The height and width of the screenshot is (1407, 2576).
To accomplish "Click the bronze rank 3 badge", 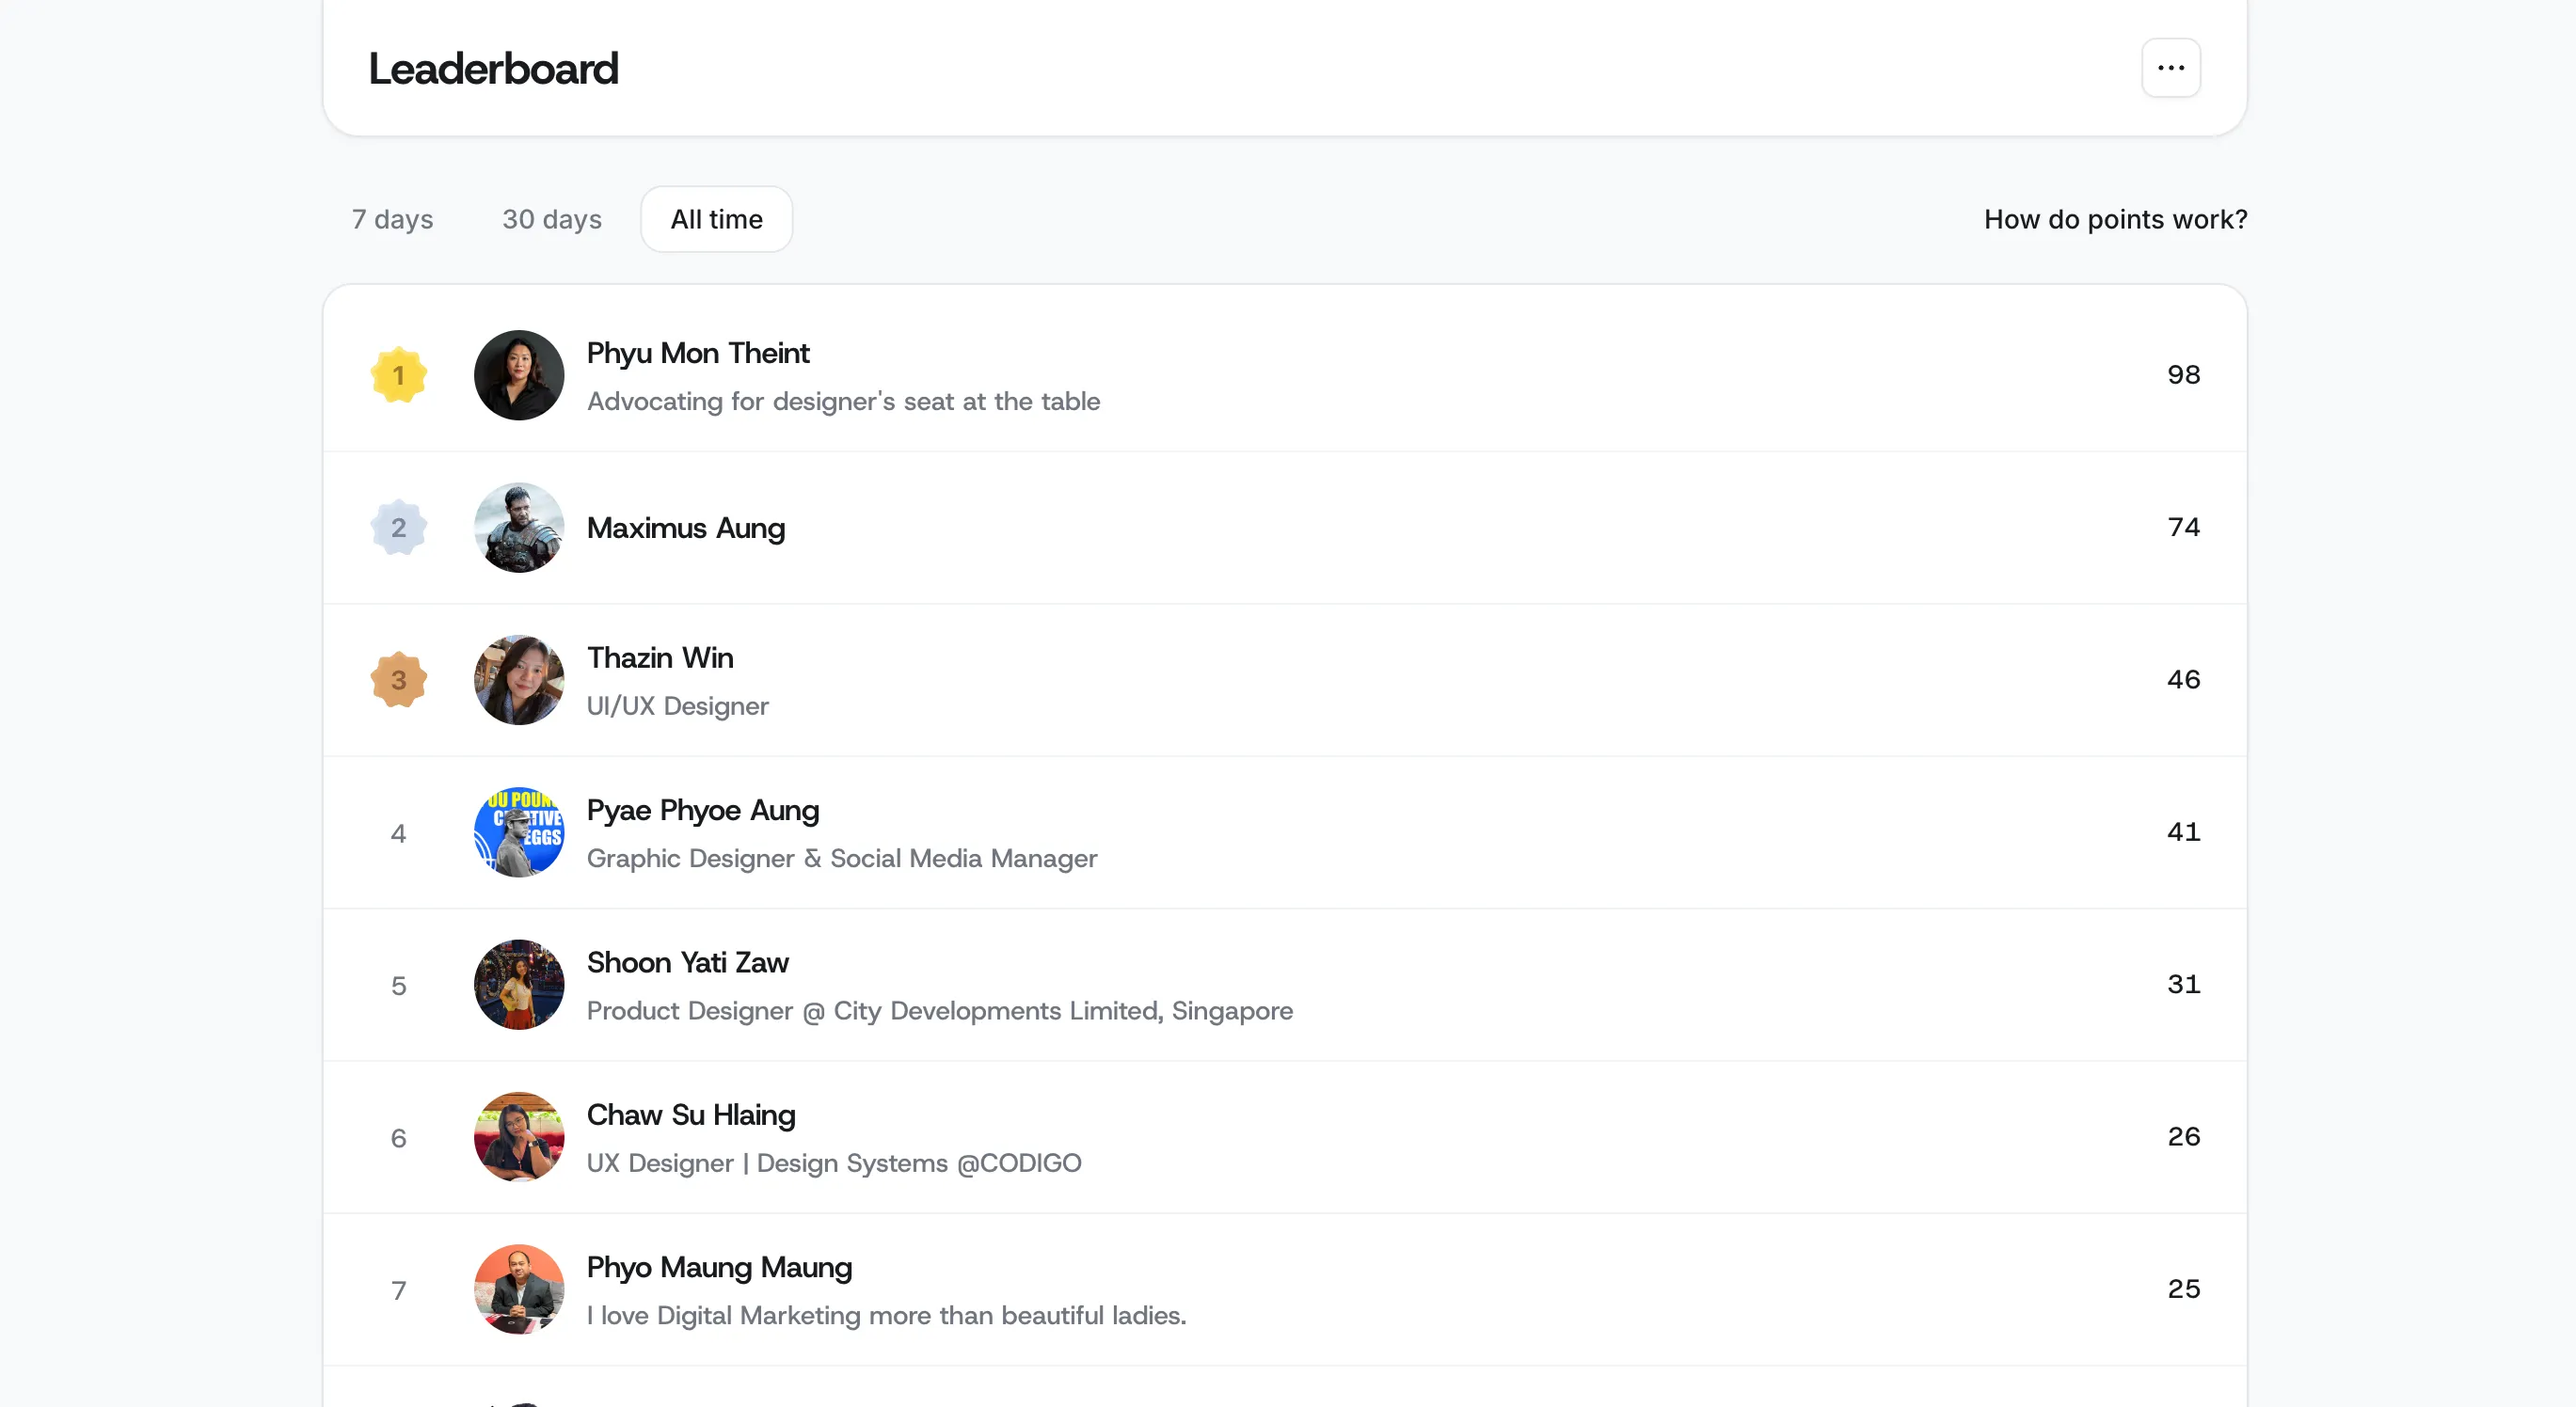I will tap(398, 680).
